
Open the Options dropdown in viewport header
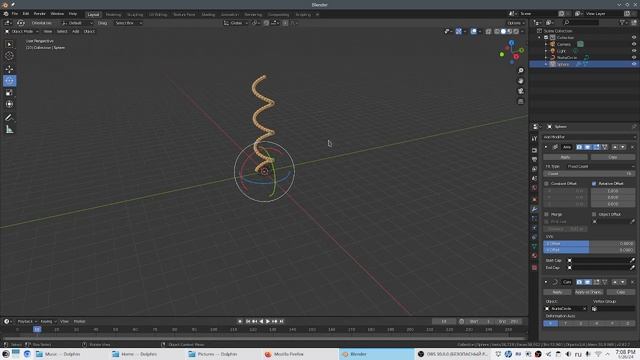tap(516, 23)
